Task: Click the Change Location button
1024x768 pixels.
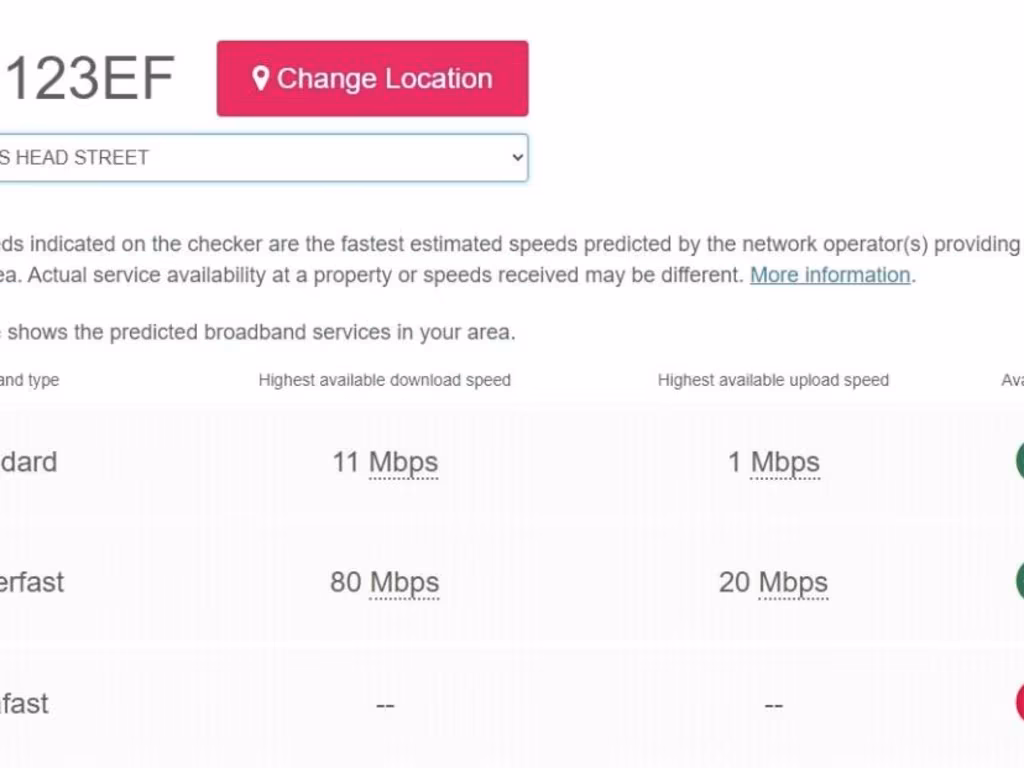Action: point(372,79)
